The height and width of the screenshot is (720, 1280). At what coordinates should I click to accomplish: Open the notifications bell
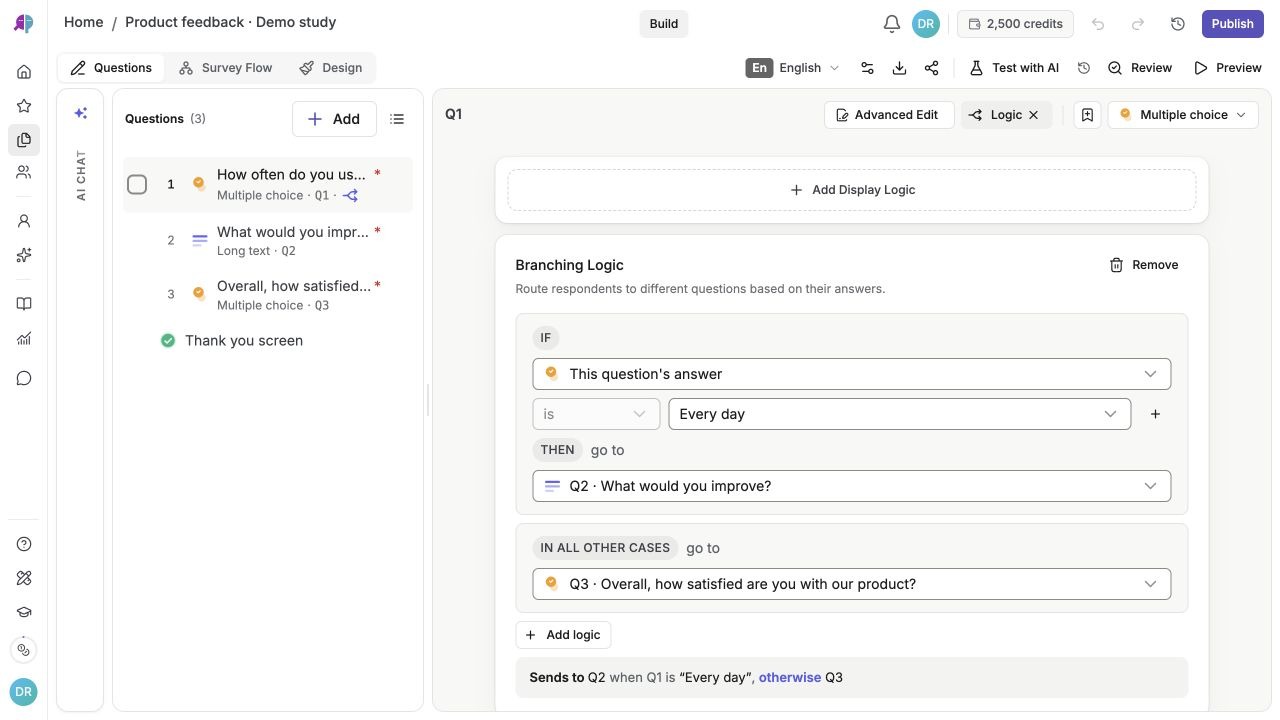point(892,24)
